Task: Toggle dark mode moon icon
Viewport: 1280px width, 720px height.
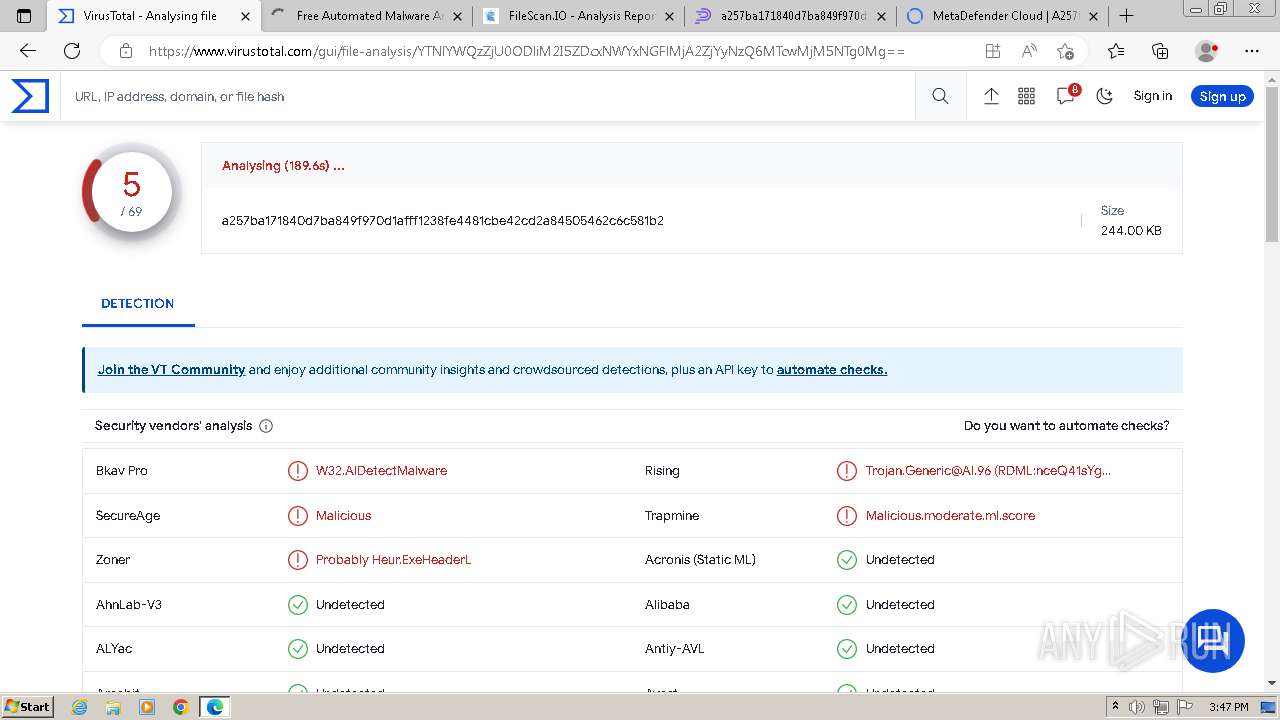Action: [x=1105, y=96]
